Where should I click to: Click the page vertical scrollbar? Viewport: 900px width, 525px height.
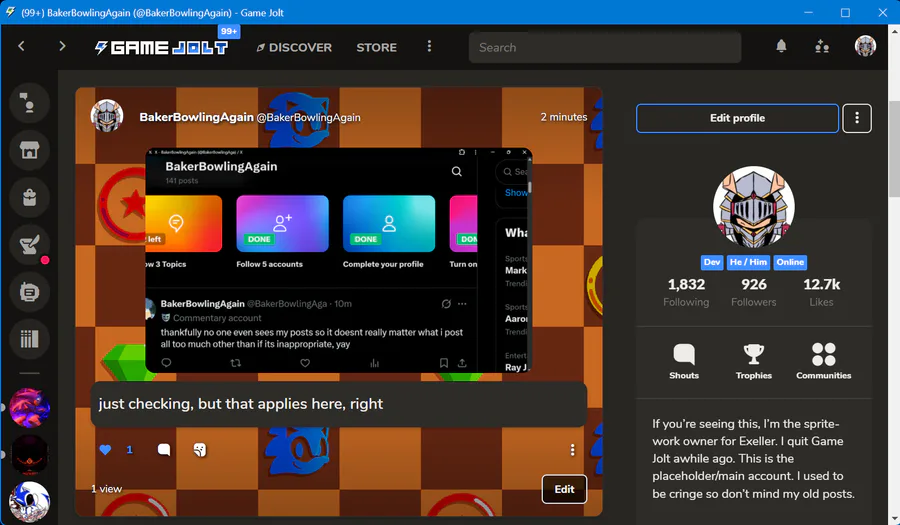pyautogui.click(x=894, y=149)
